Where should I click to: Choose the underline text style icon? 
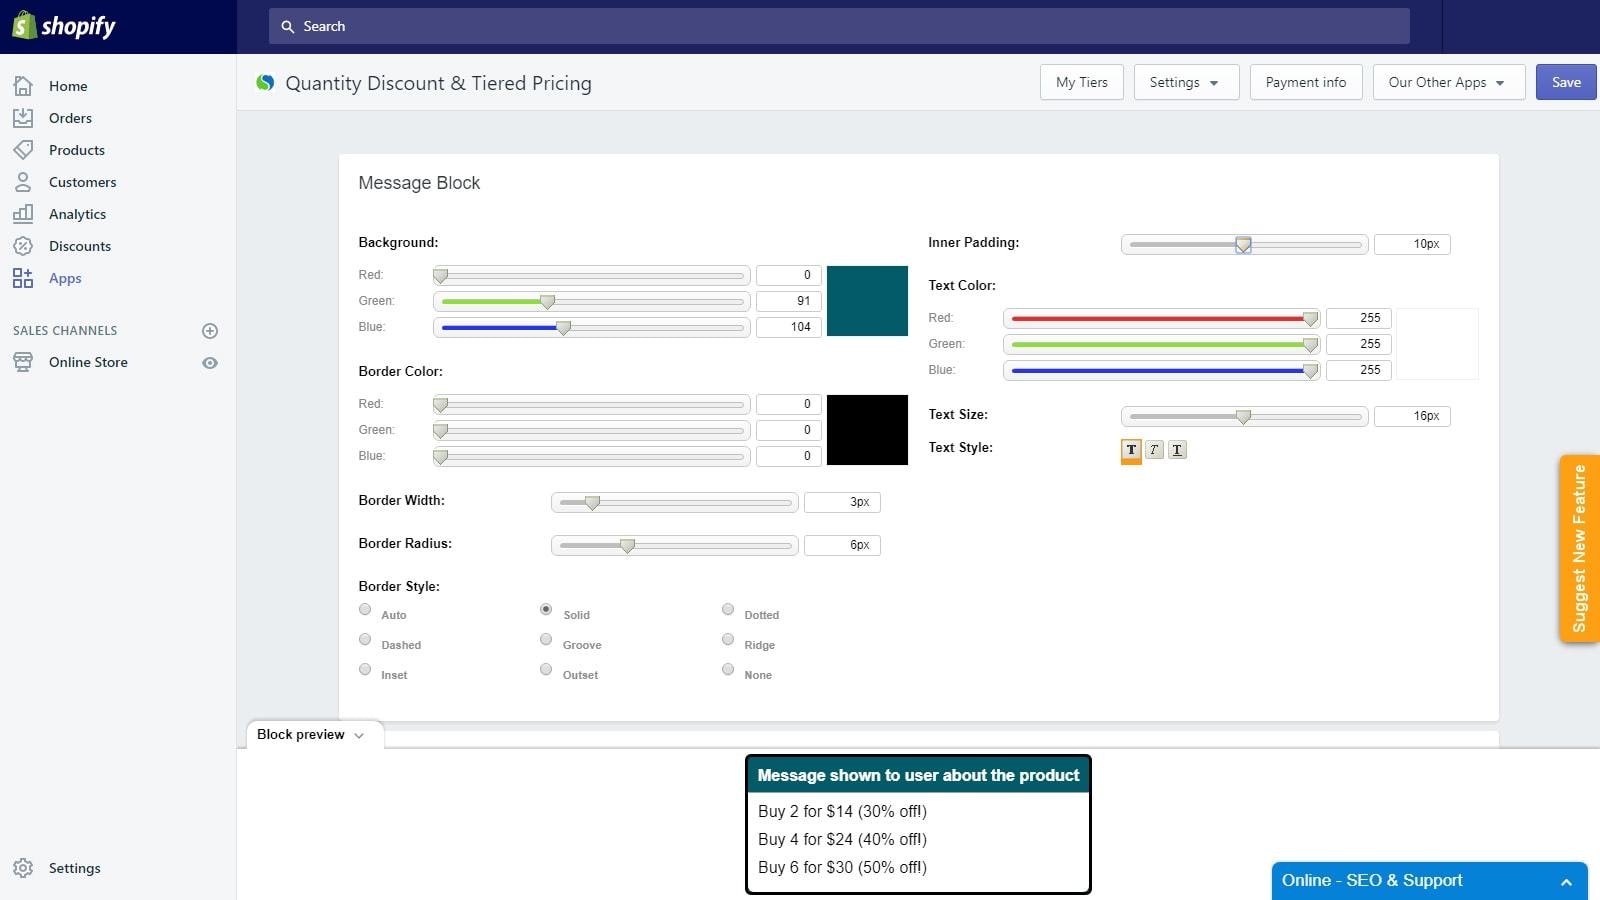(1177, 450)
